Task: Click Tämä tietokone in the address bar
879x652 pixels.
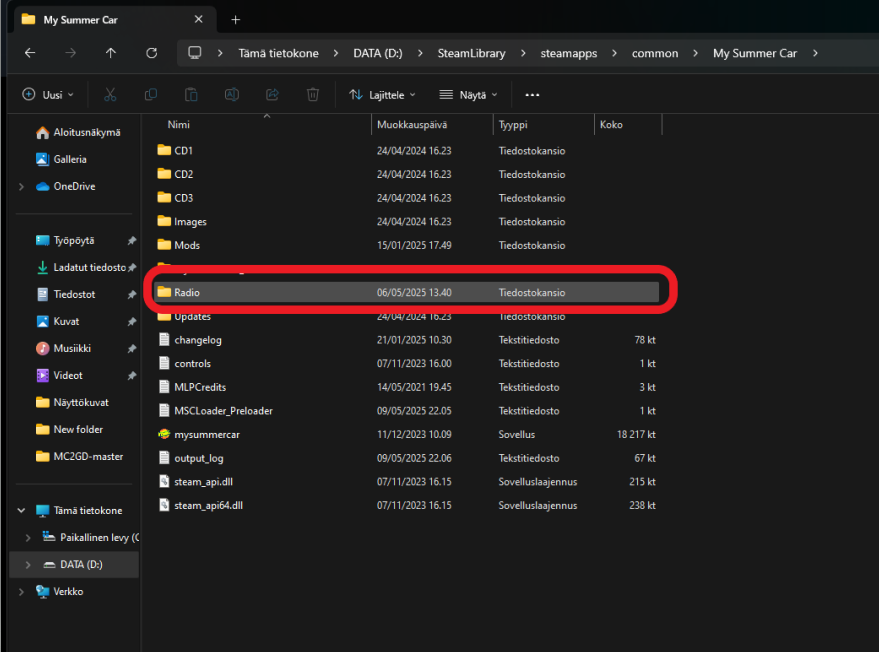Action: (278, 53)
